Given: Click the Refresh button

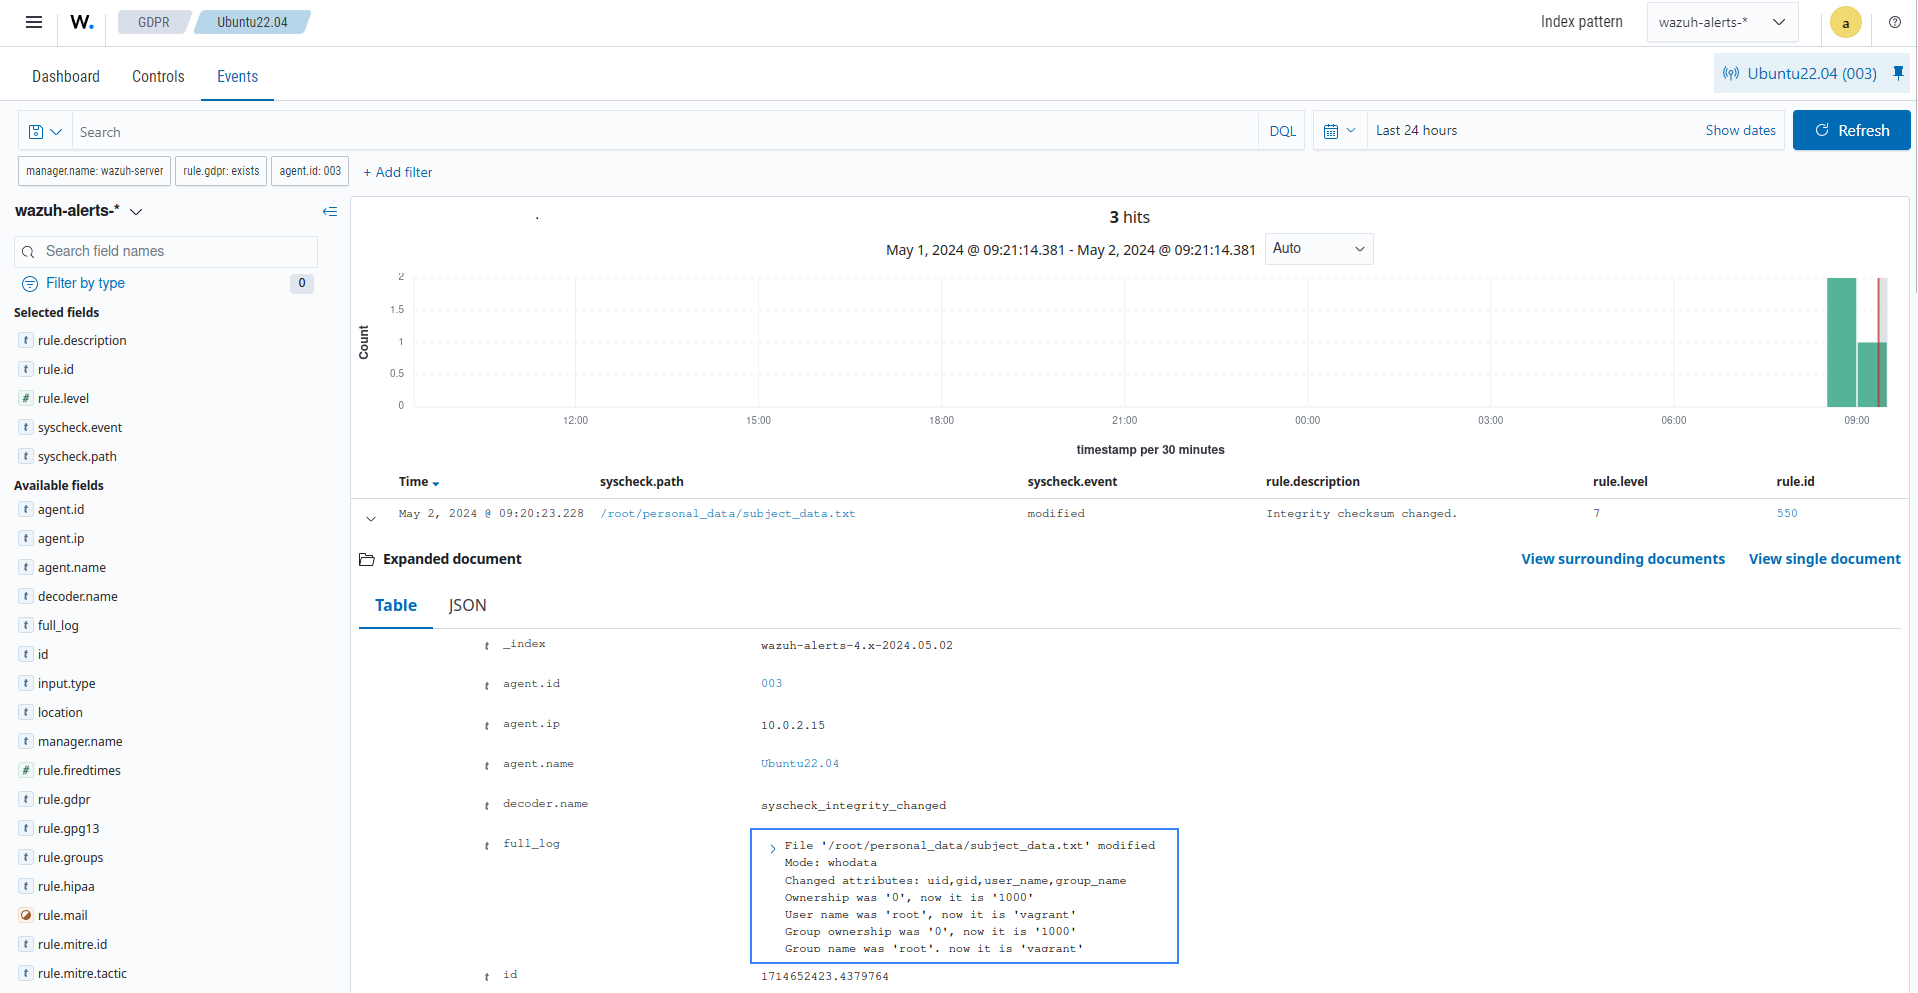Looking at the screenshot, I should click(1851, 130).
